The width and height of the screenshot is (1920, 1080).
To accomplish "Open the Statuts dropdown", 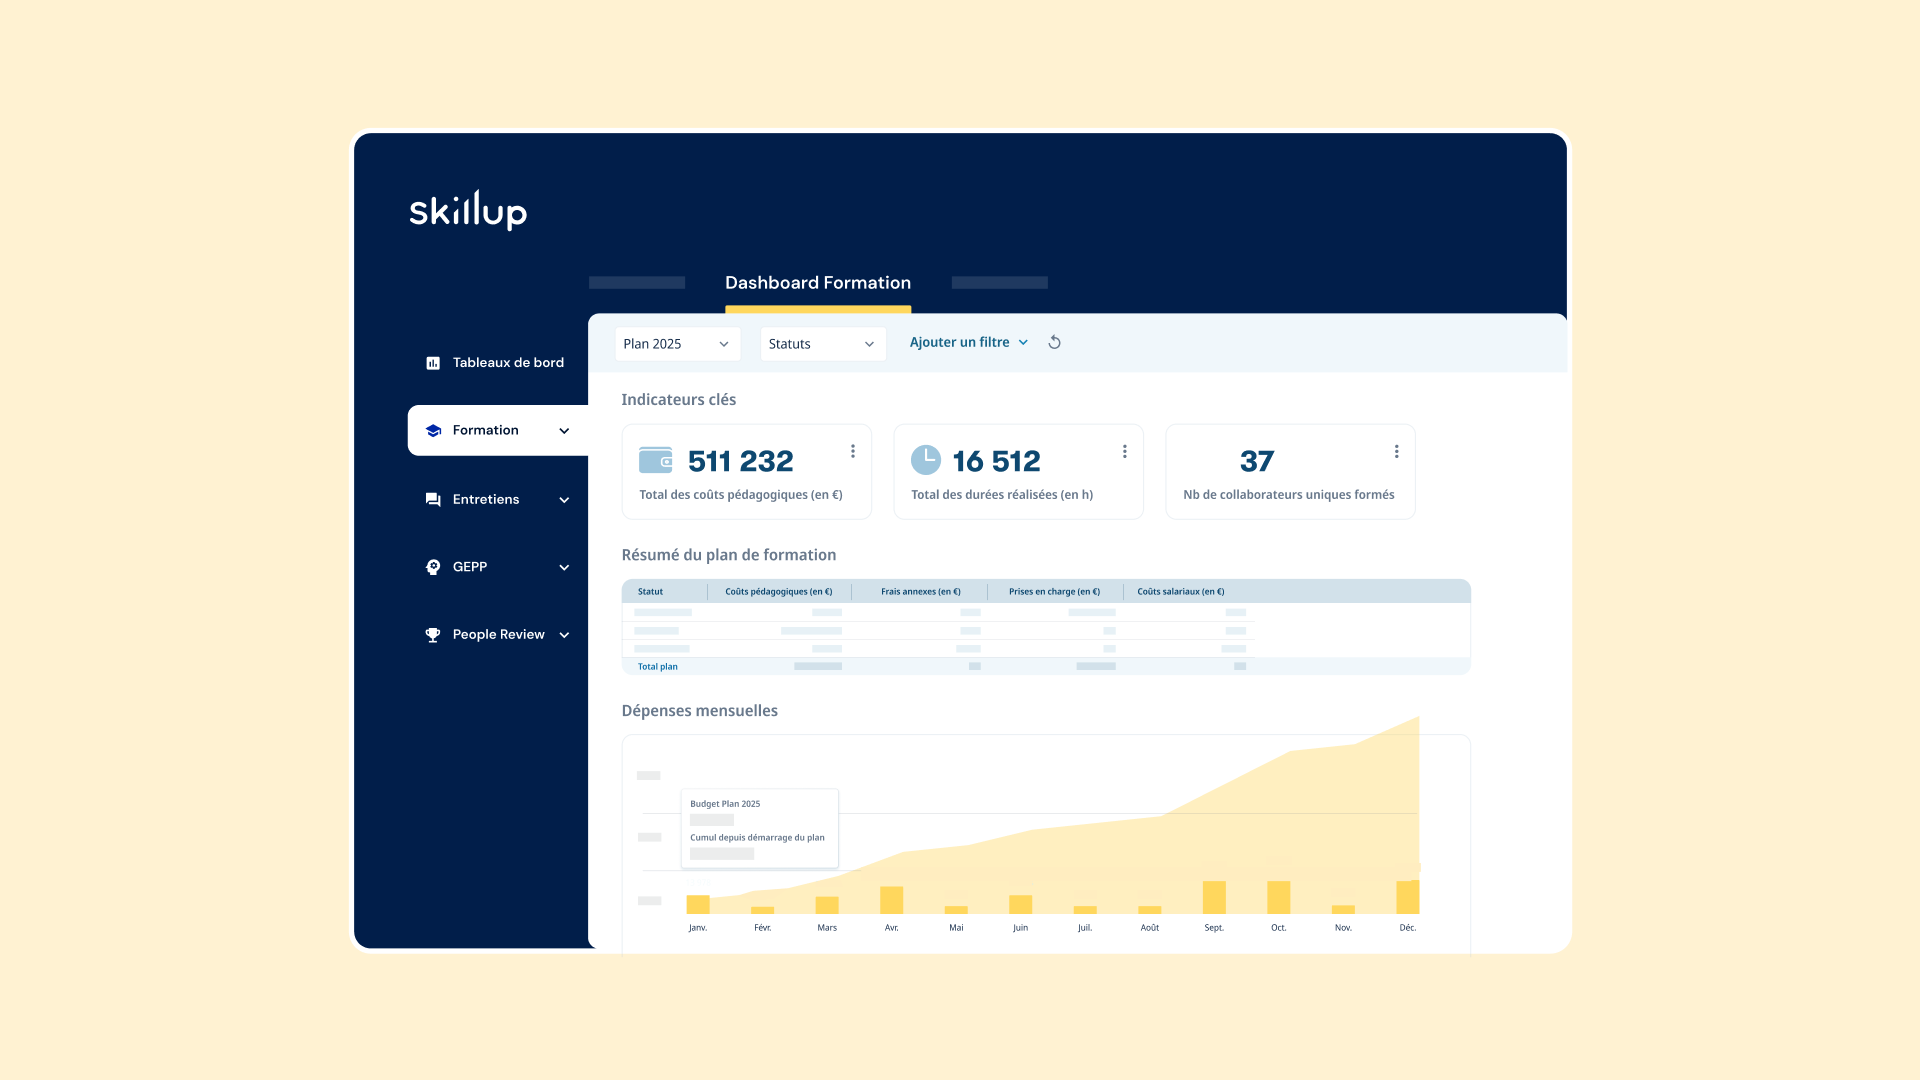I will point(822,343).
